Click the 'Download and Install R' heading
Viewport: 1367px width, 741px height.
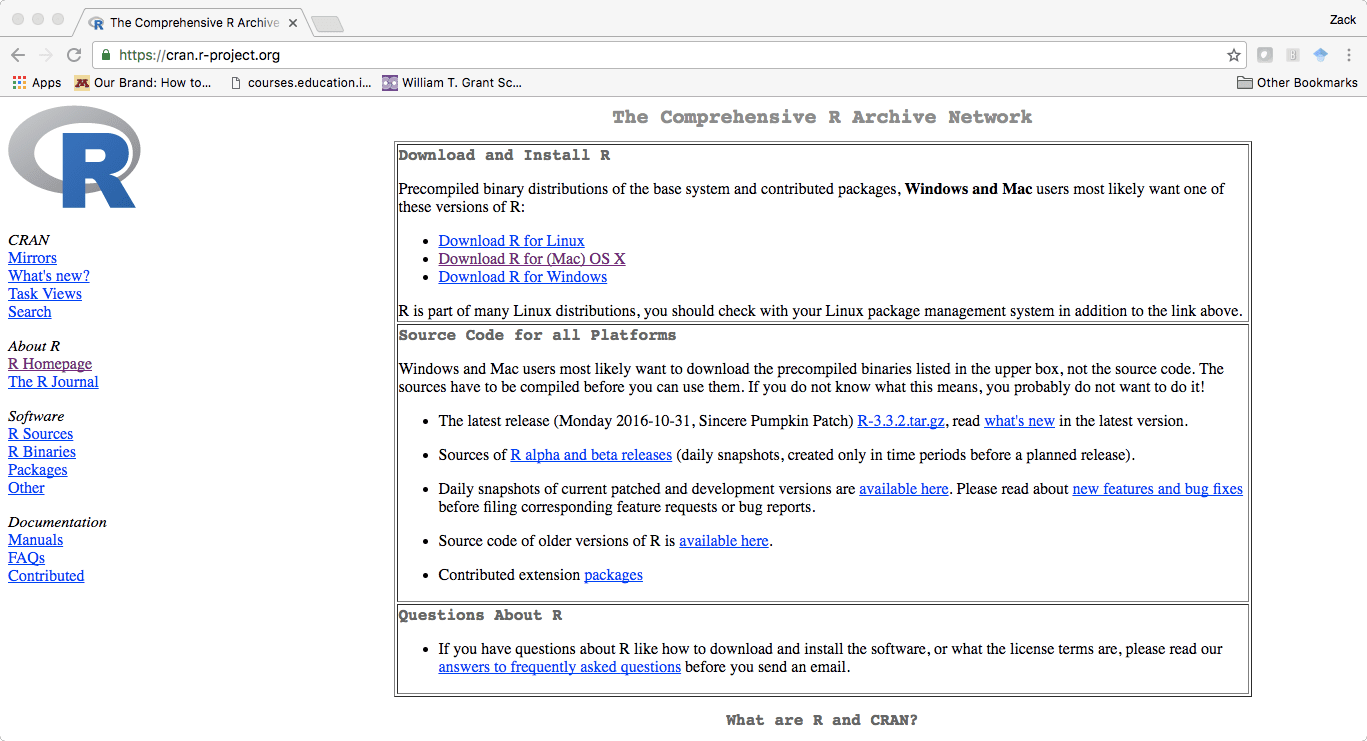tap(504, 155)
